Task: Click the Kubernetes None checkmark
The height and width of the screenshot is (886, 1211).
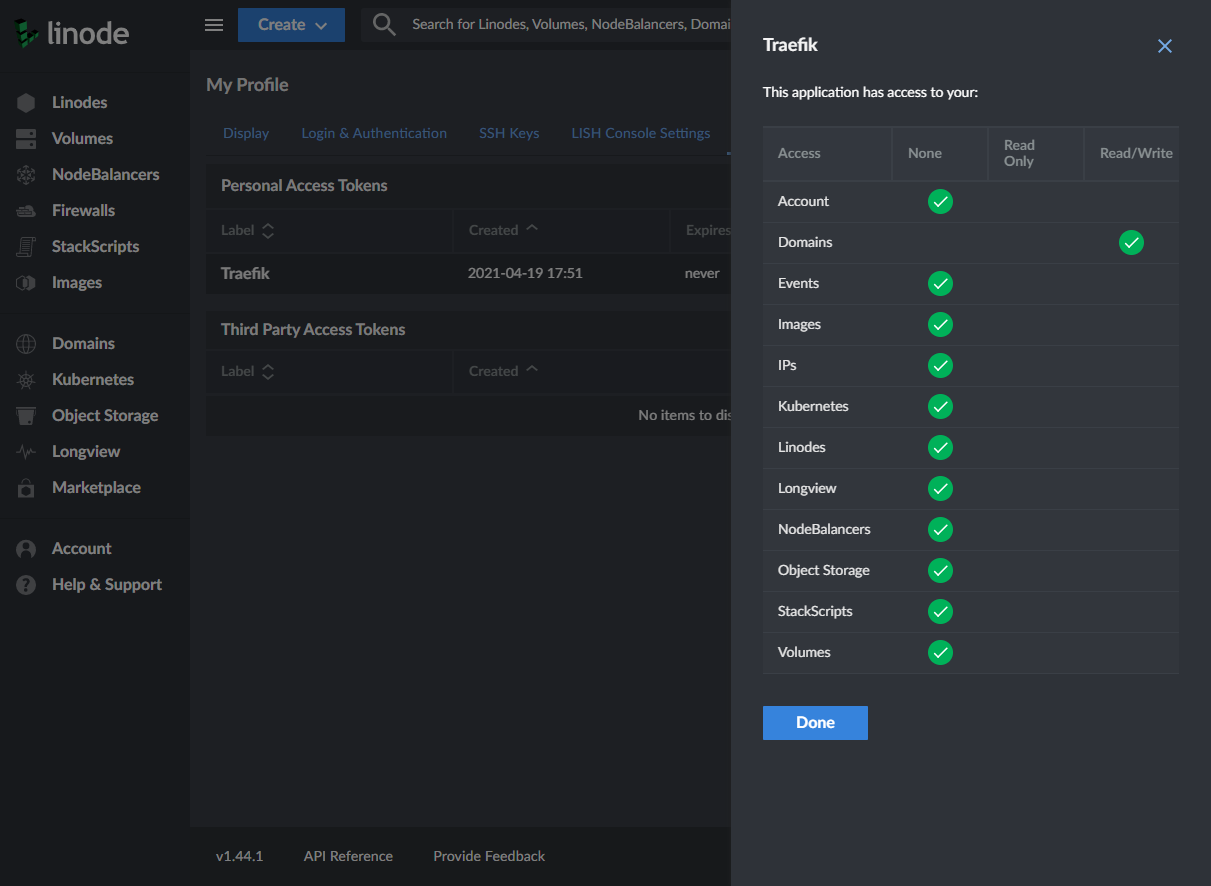Action: click(x=940, y=406)
